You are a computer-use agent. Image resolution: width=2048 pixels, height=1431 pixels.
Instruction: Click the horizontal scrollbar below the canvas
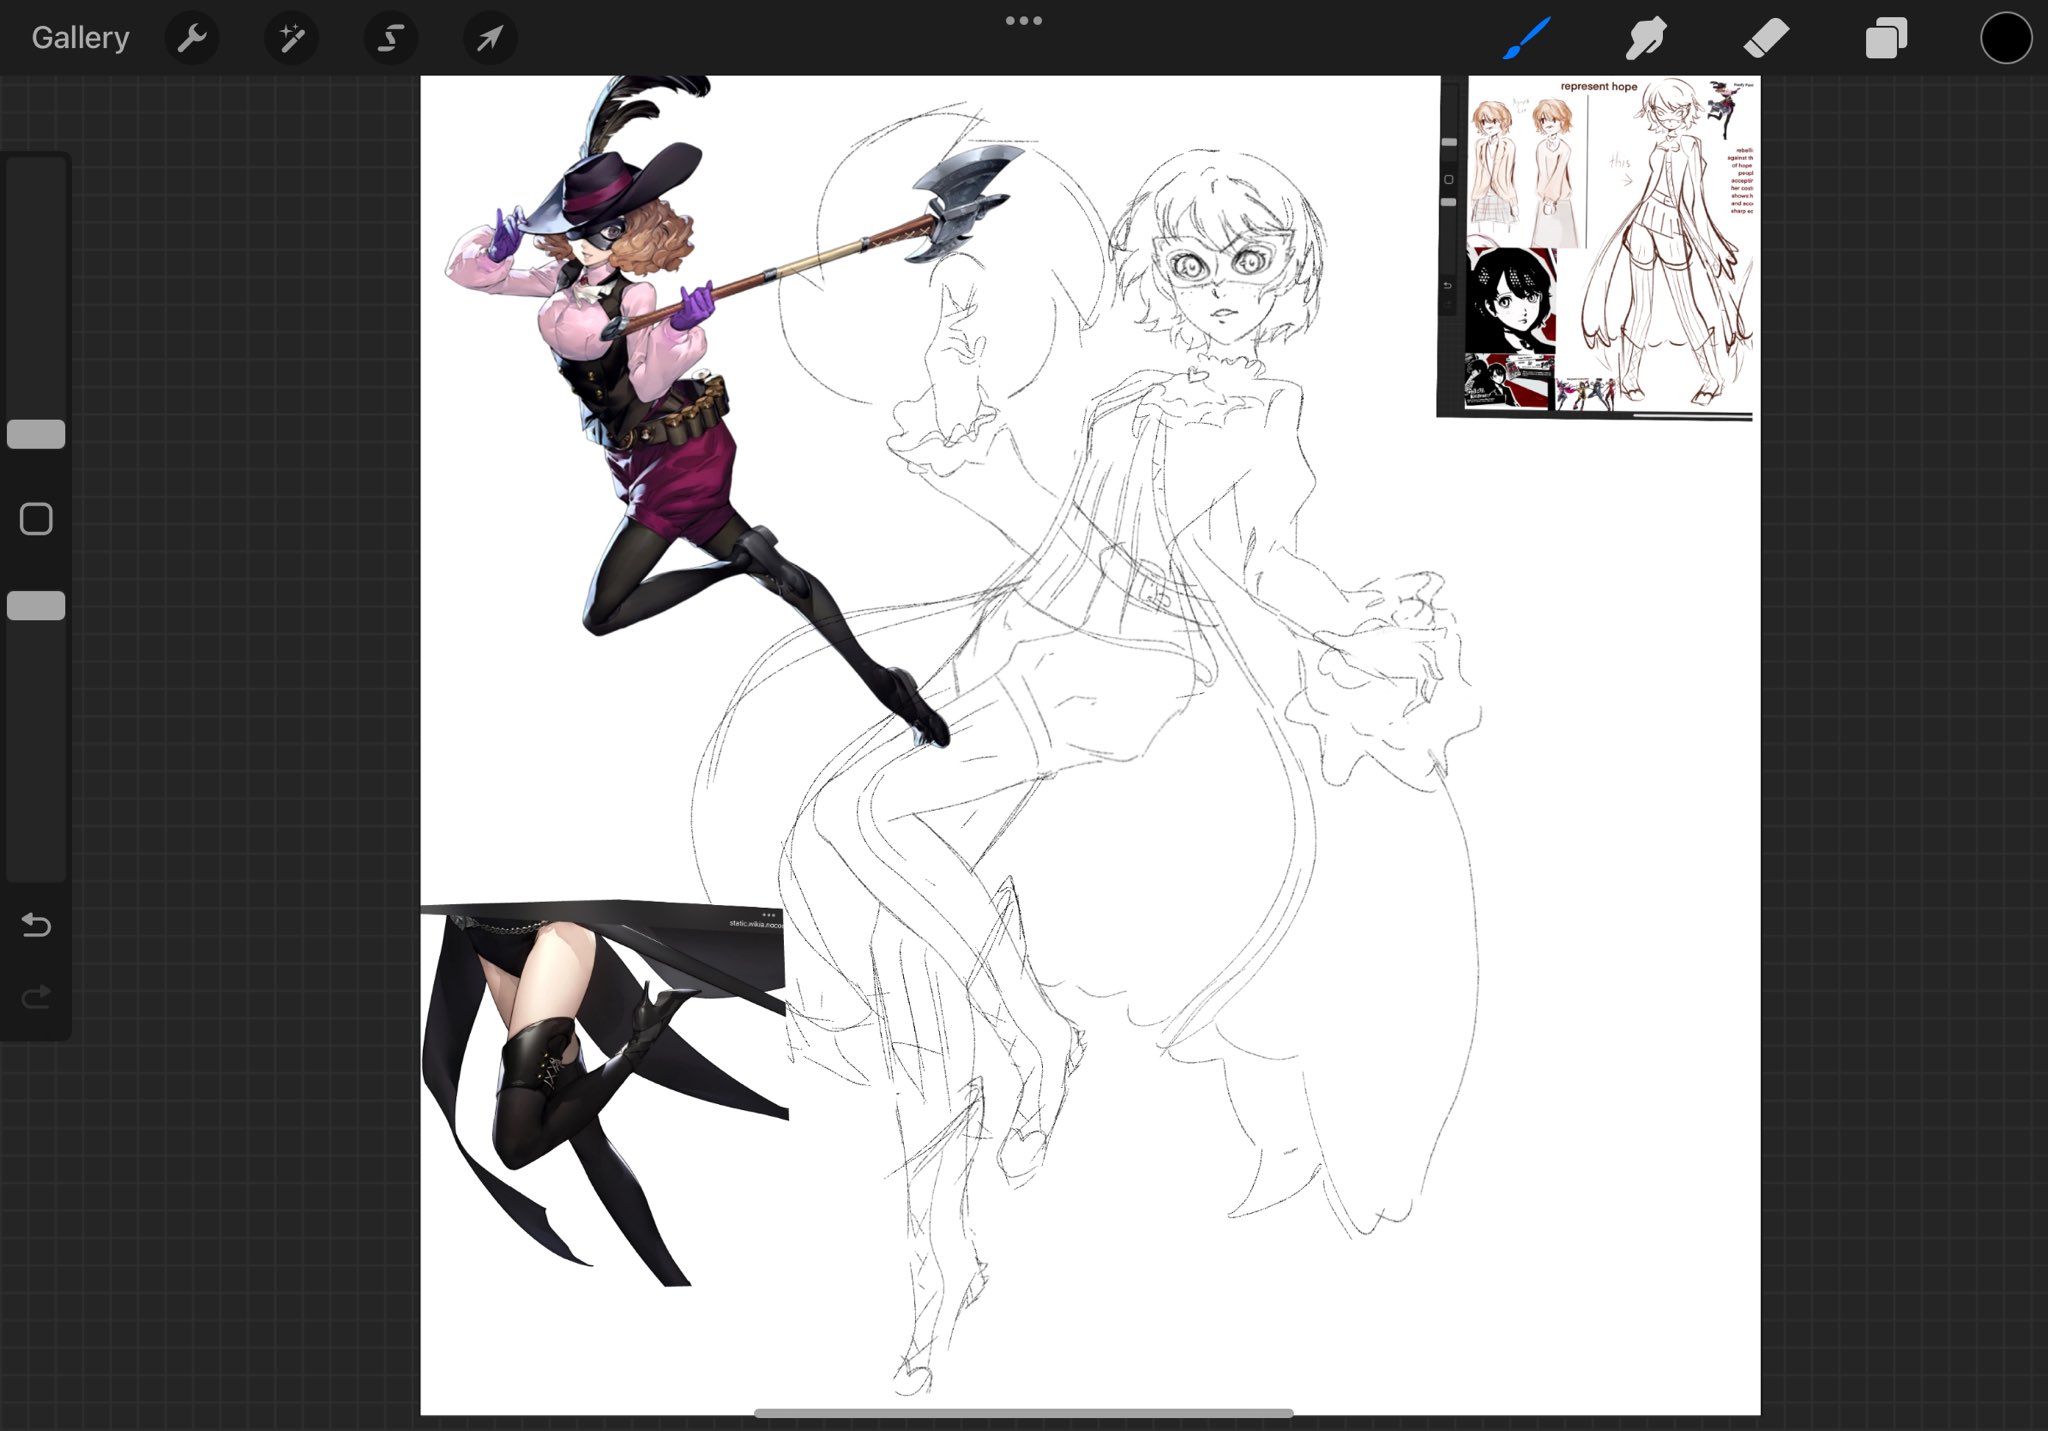click(x=1023, y=1413)
